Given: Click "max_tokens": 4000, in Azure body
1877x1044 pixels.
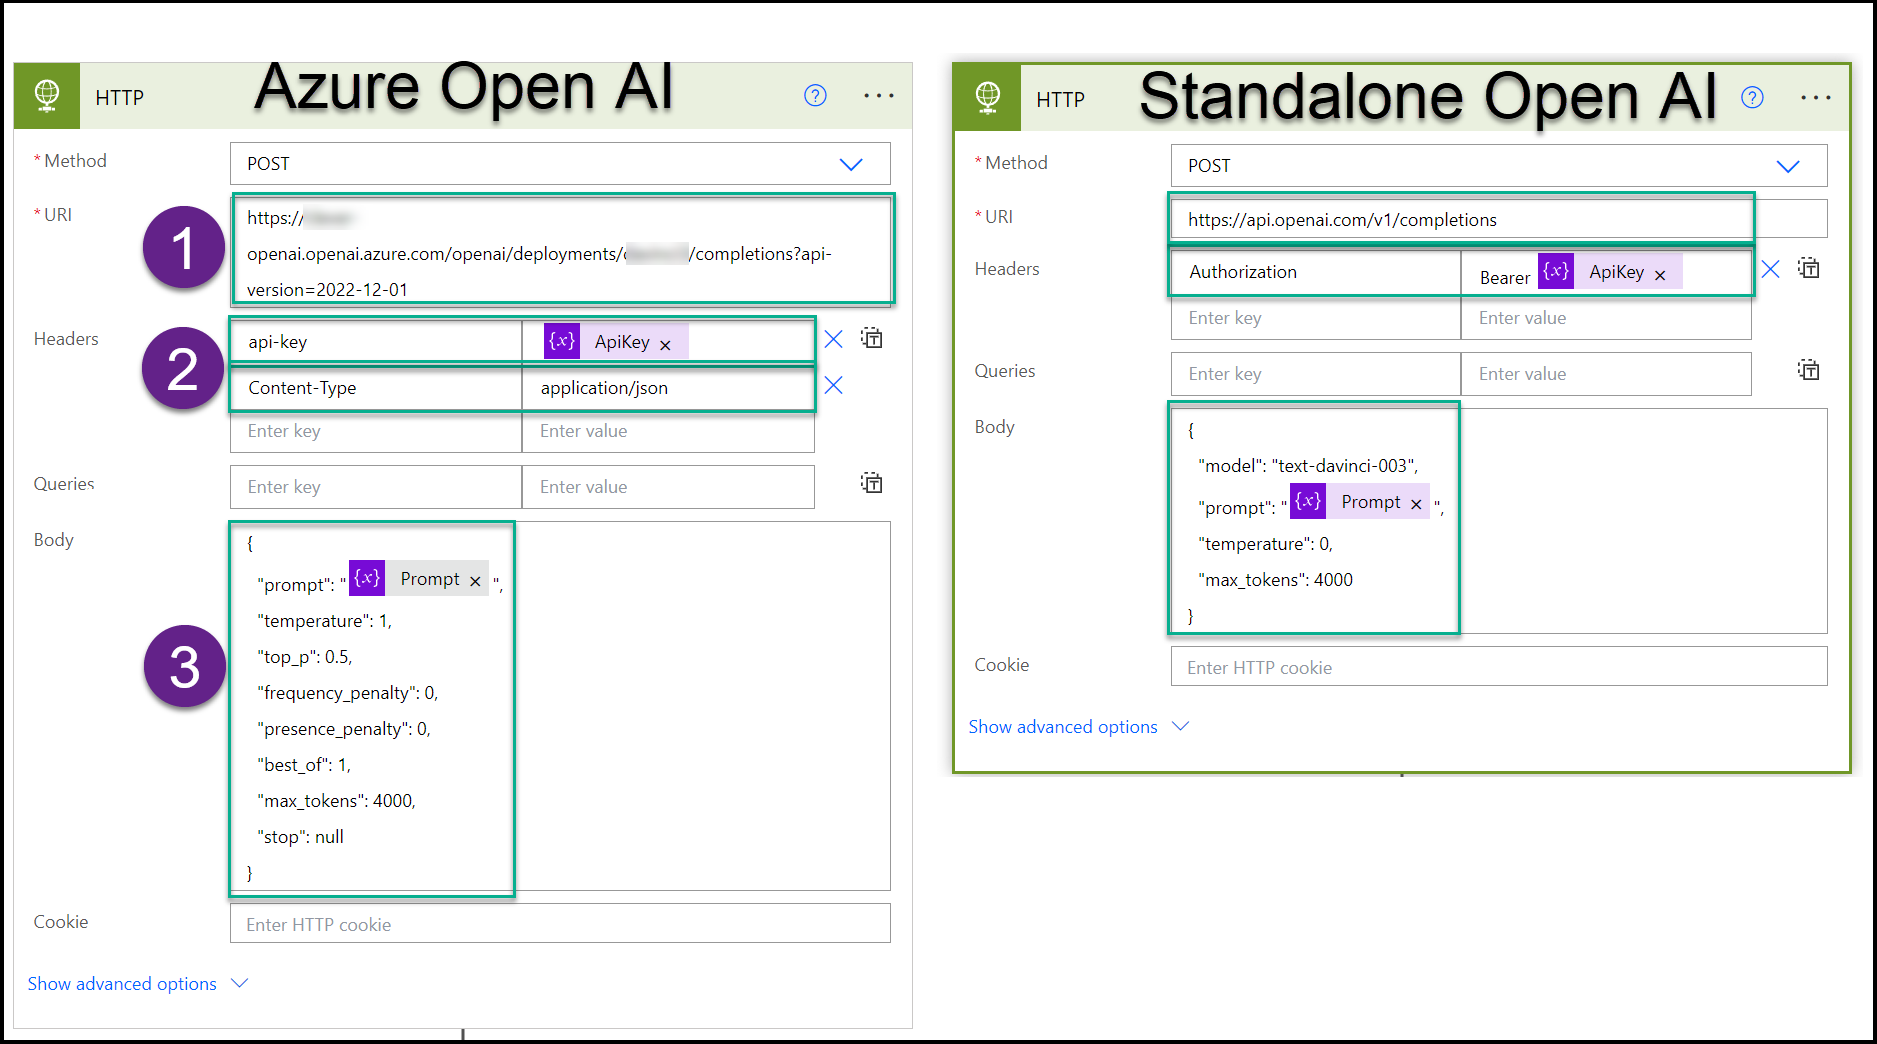Looking at the screenshot, I should point(337,801).
